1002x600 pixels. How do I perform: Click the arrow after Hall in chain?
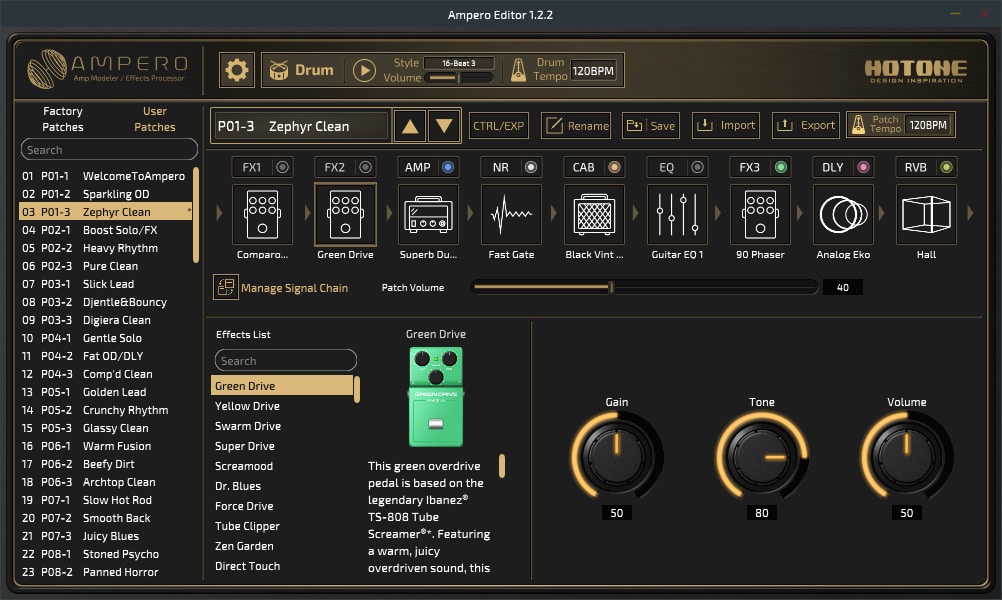point(970,213)
